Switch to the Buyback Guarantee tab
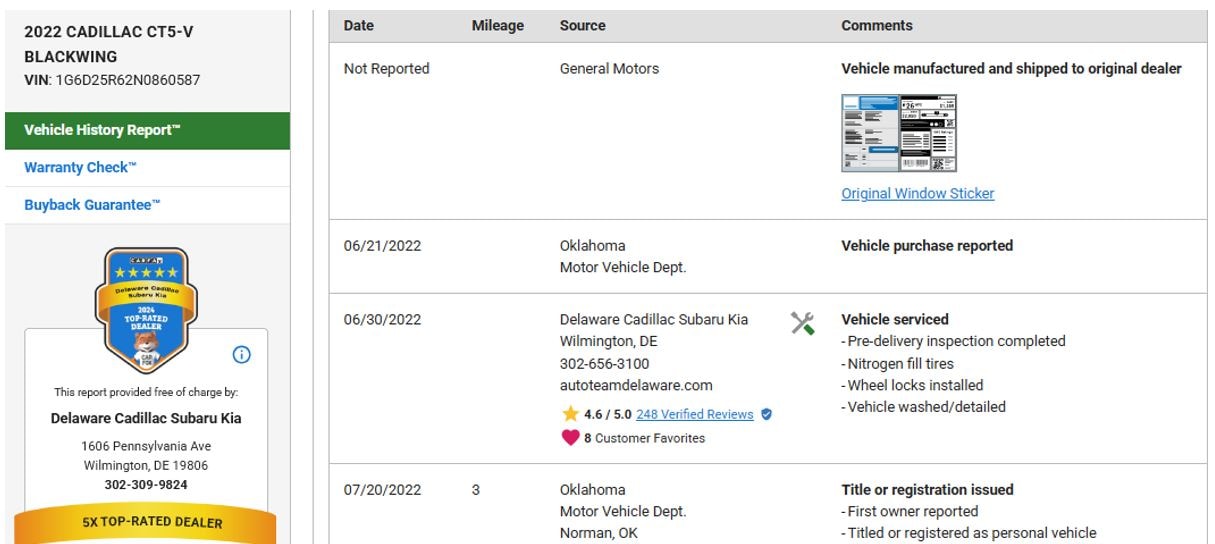The height and width of the screenshot is (544, 1215). pyautogui.click(x=92, y=205)
